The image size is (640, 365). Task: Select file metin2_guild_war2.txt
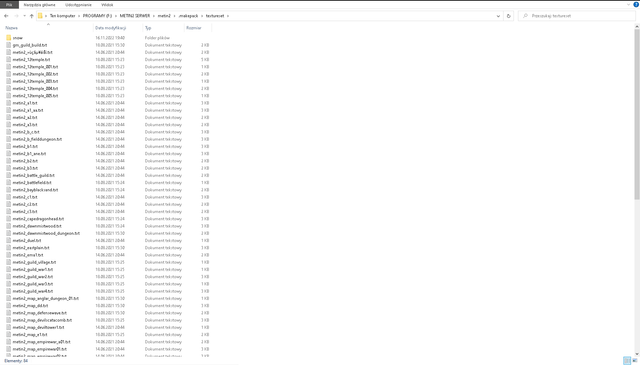point(33,277)
